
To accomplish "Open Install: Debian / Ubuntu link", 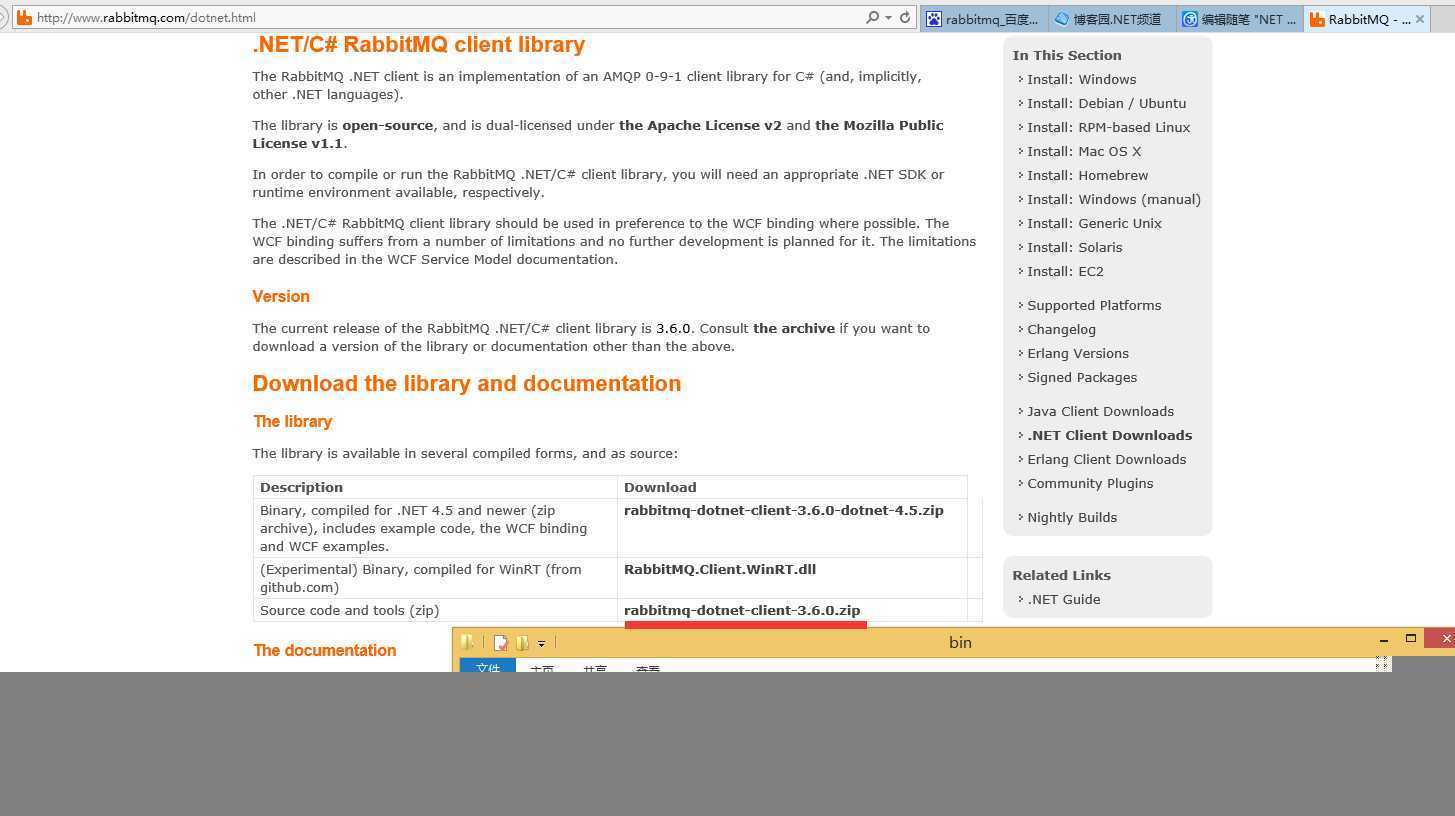I will pyautogui.click(x=1106, y=103).
